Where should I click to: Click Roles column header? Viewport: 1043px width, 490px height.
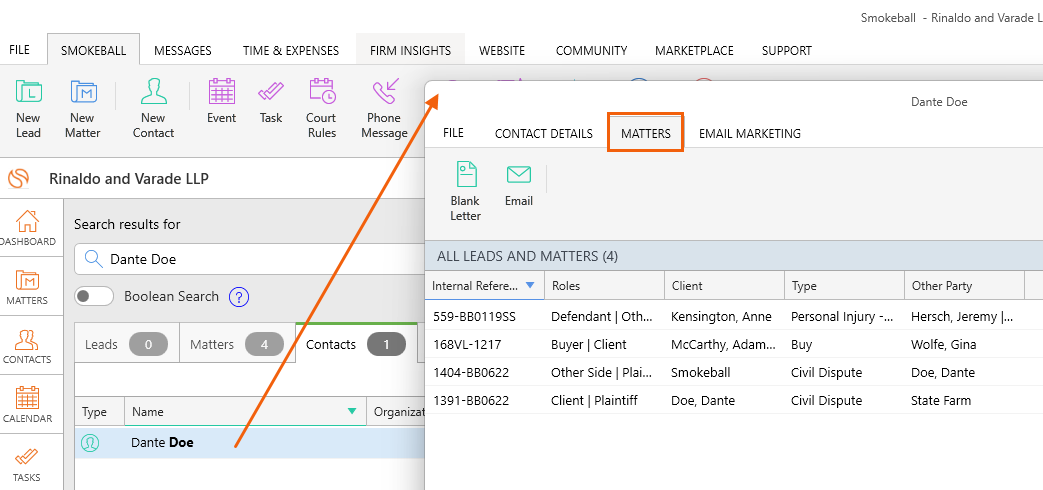point(604,286)
